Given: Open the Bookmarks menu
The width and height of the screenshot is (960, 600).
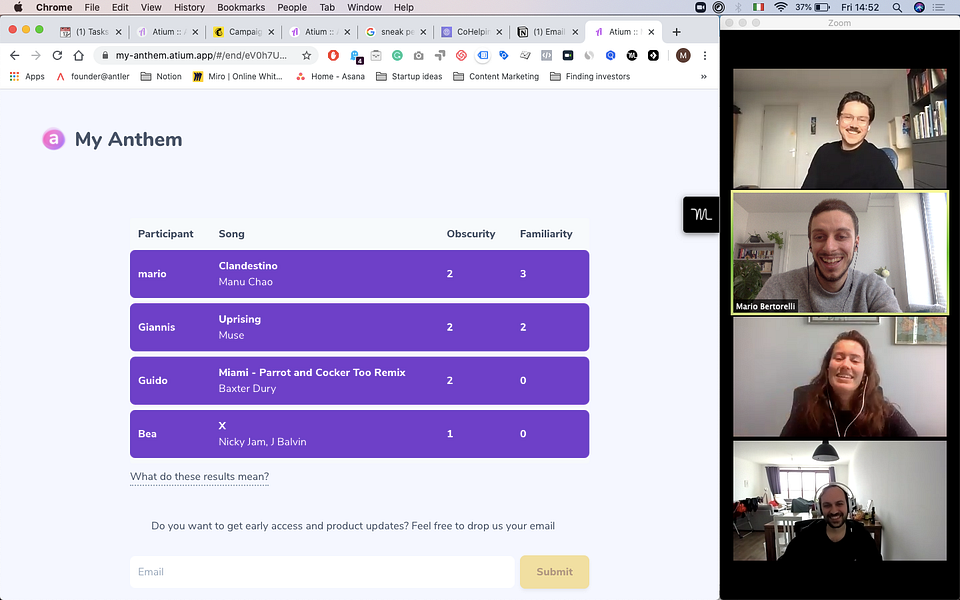Looking at the screenshot, I should click(x=241, y=7).
